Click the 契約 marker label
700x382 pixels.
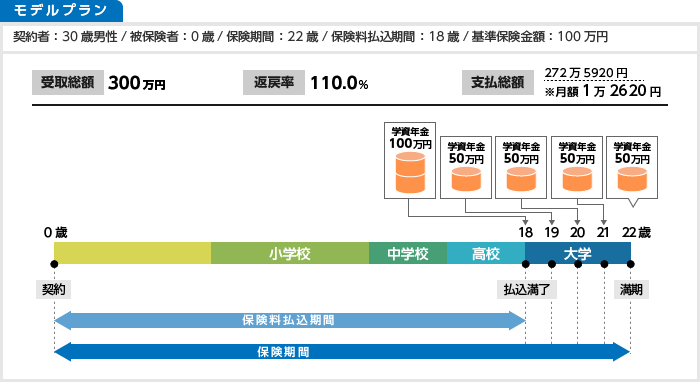[x=54, y=290]
